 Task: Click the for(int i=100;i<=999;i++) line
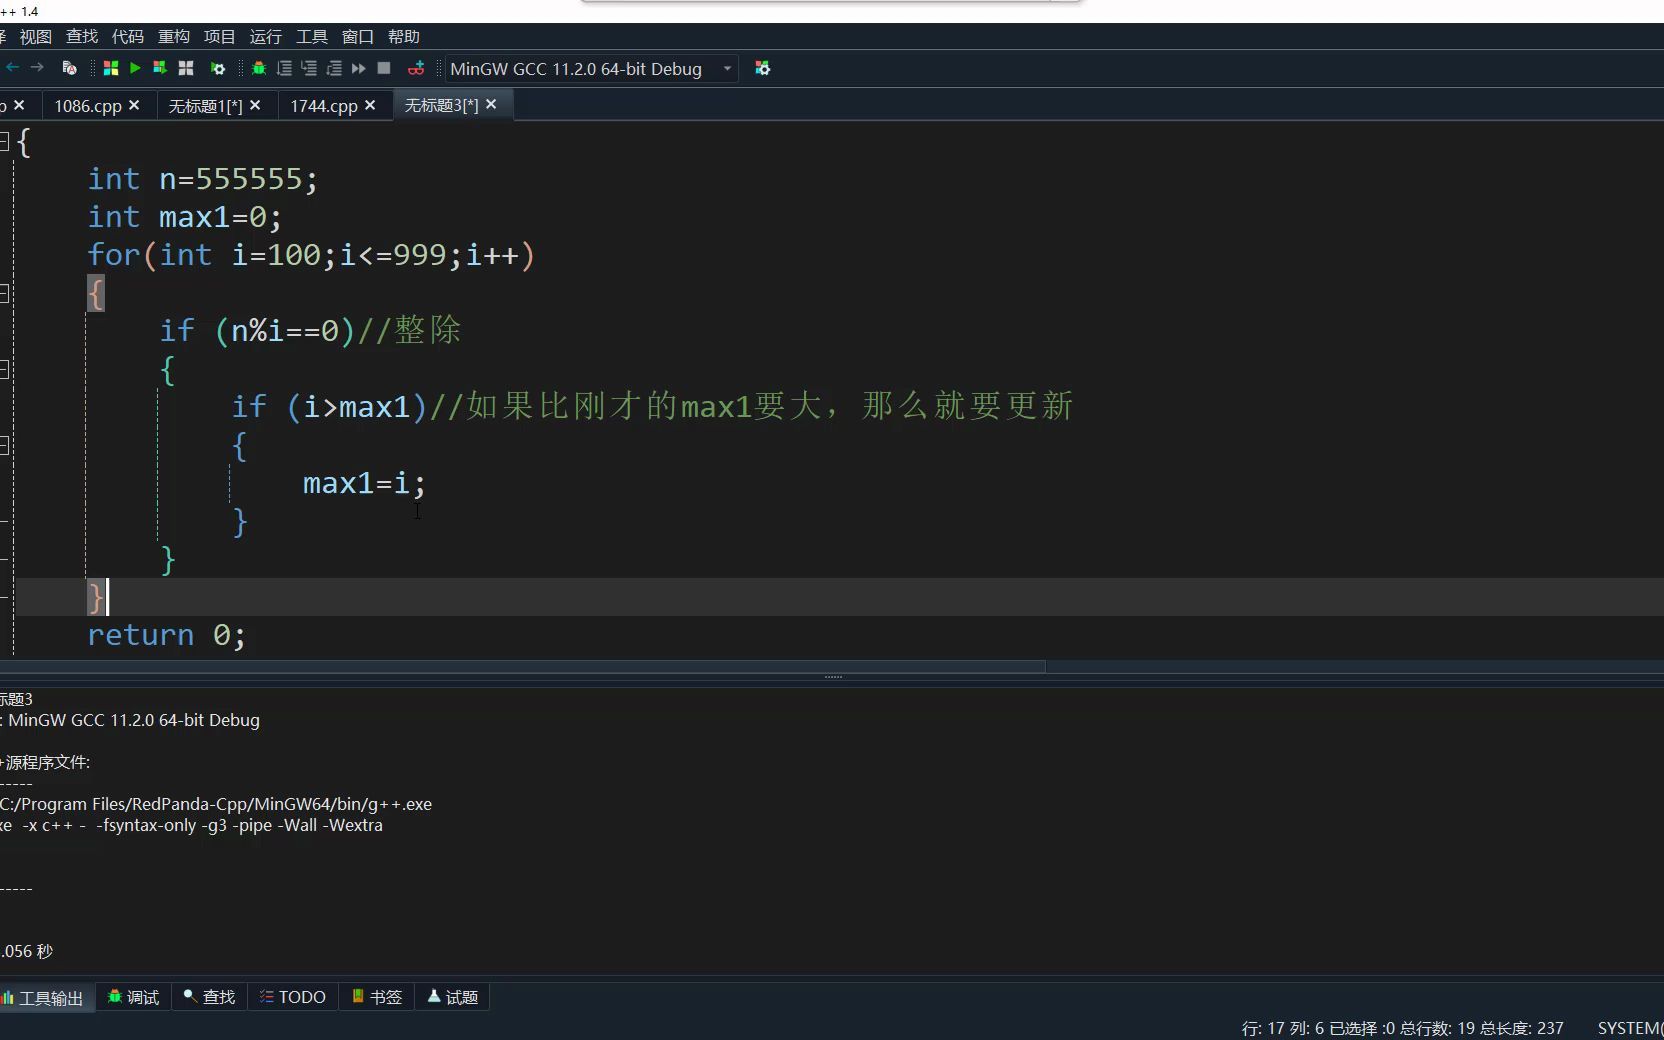coord(312,256)
